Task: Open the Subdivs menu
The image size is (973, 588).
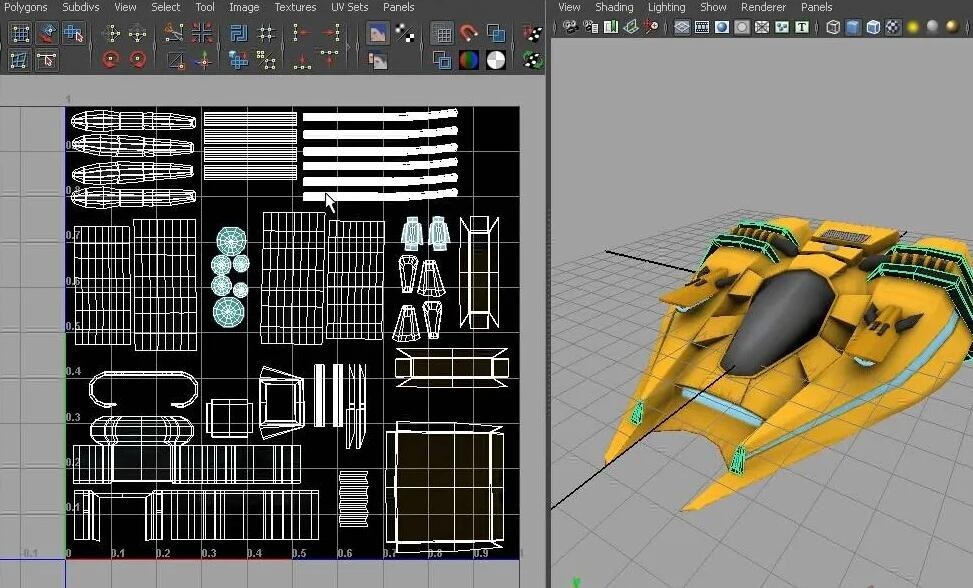Action: pos(81,7)
